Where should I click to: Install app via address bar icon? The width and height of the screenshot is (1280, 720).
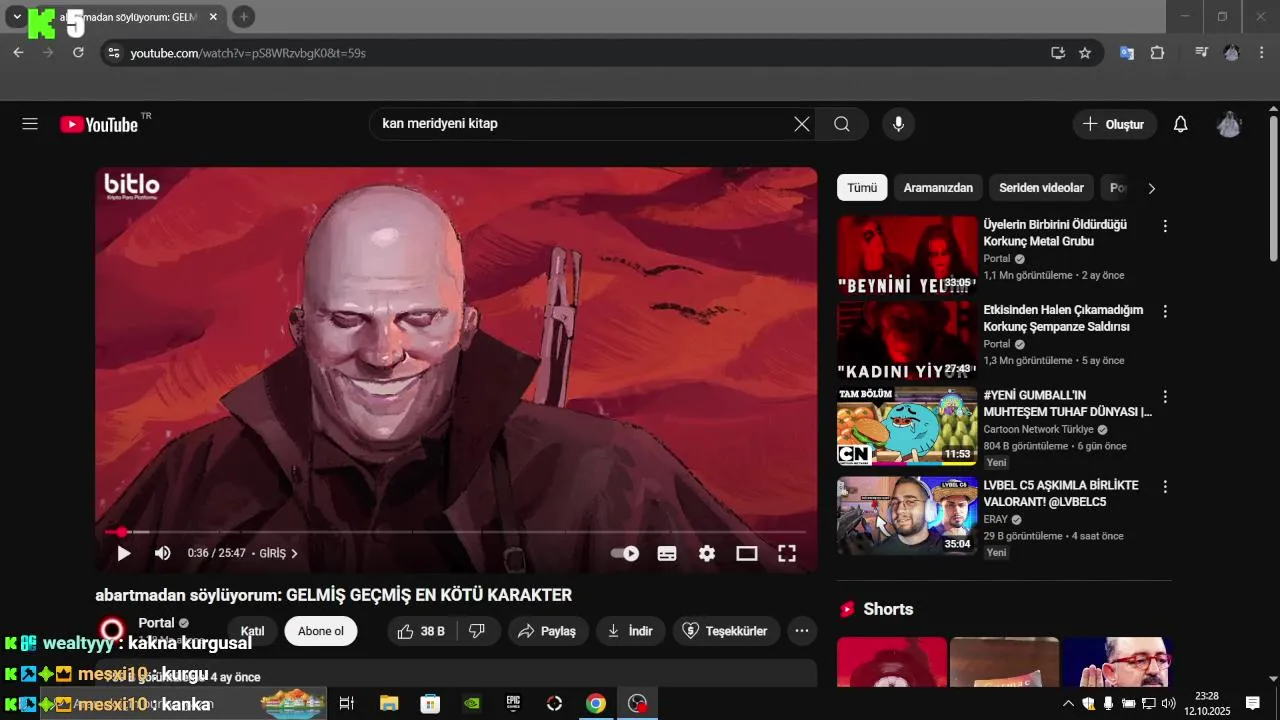coord(1058,53)
